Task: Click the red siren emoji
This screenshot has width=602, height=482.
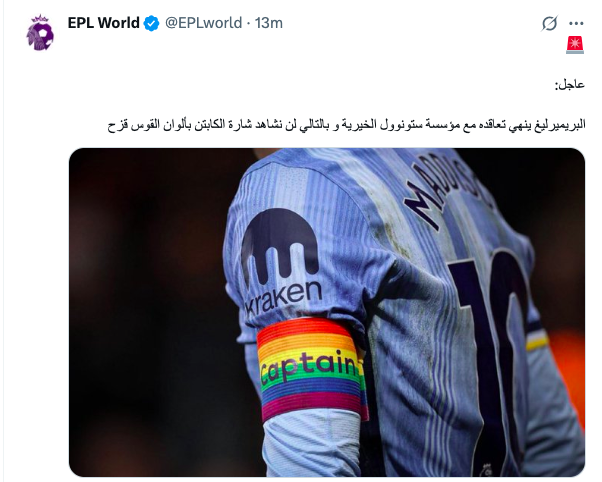Action: pos(575,45)
